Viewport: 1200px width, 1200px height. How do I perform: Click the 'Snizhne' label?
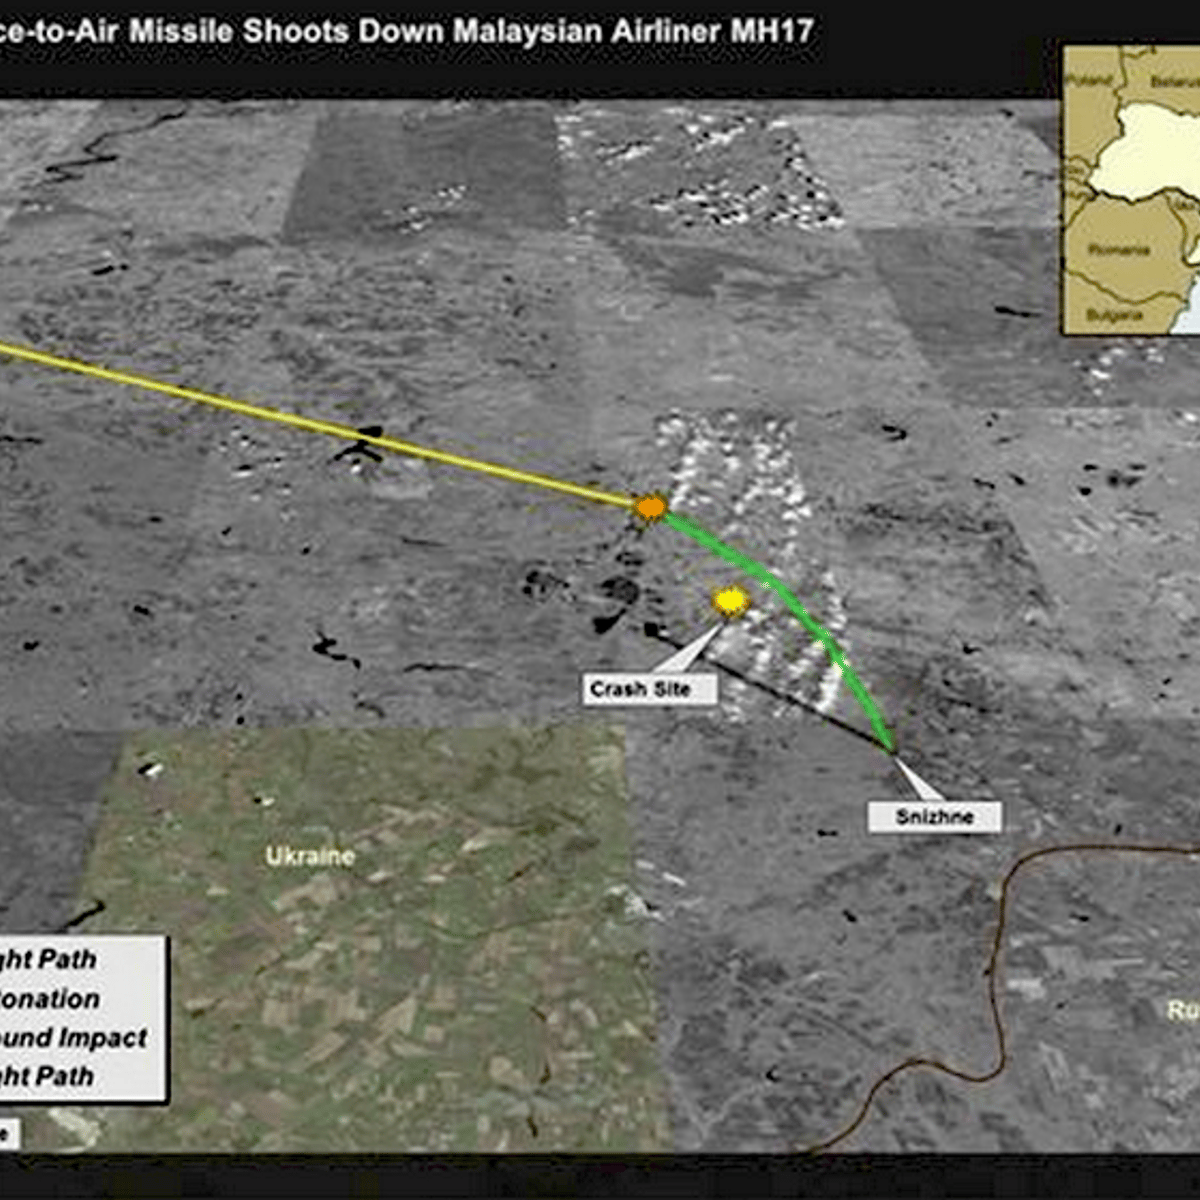point(934,817)
